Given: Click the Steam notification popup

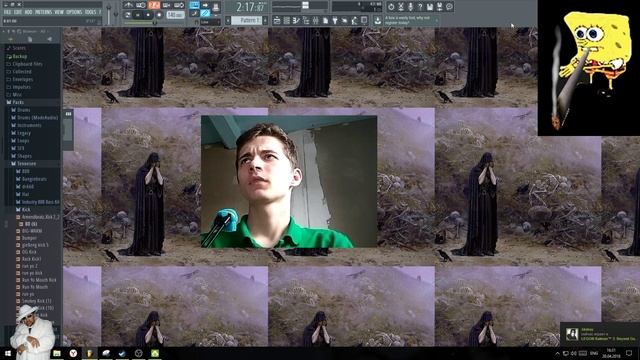Looking at the screenshot, I should [600, 335].
